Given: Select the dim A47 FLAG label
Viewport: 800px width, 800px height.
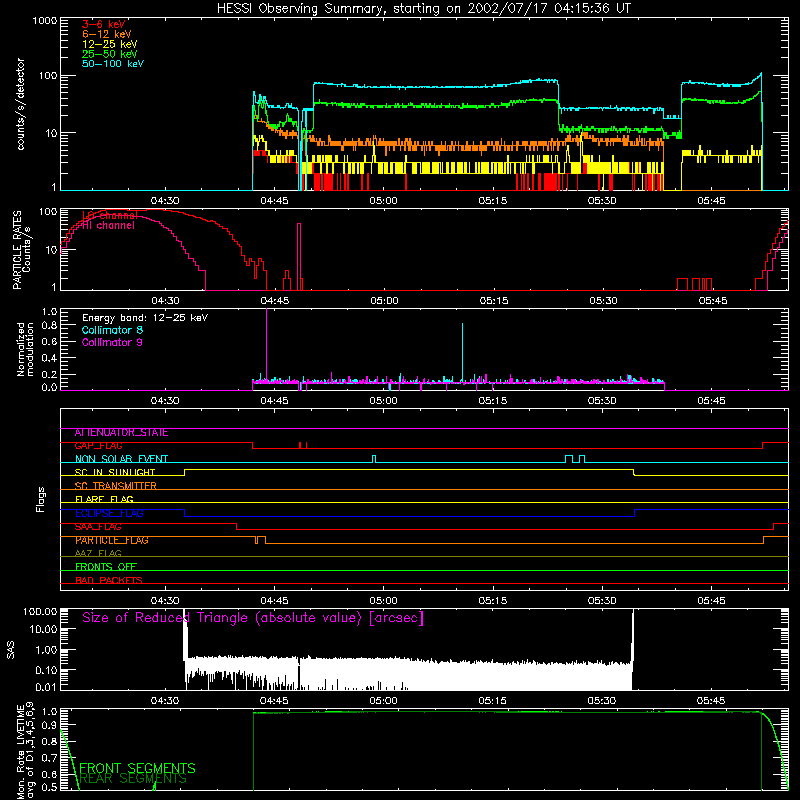Looking at the screenshot, I should pyautogui.click(x=98, y=553).
